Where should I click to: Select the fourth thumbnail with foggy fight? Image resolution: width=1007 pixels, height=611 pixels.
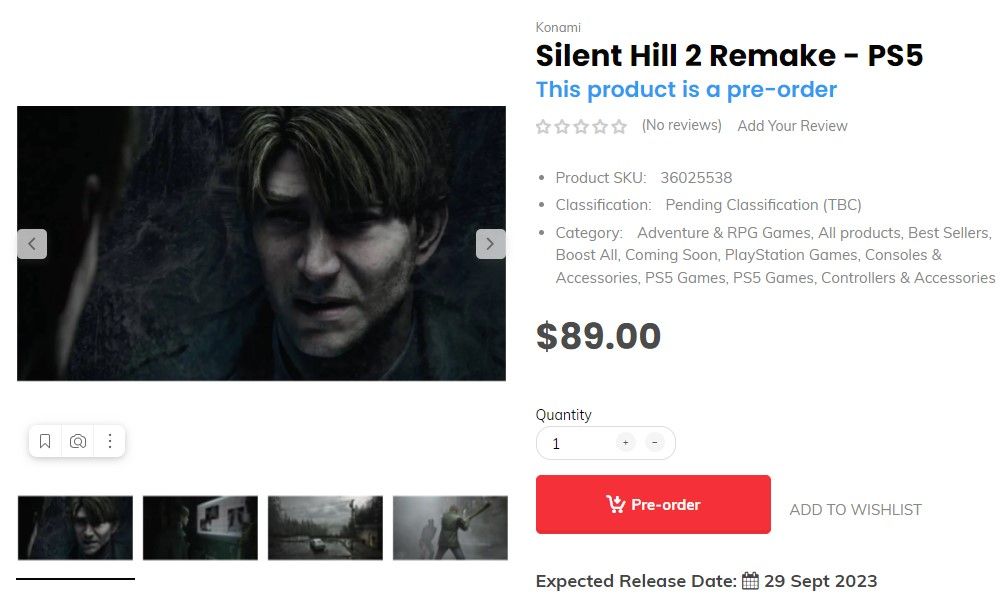point(449,527)
